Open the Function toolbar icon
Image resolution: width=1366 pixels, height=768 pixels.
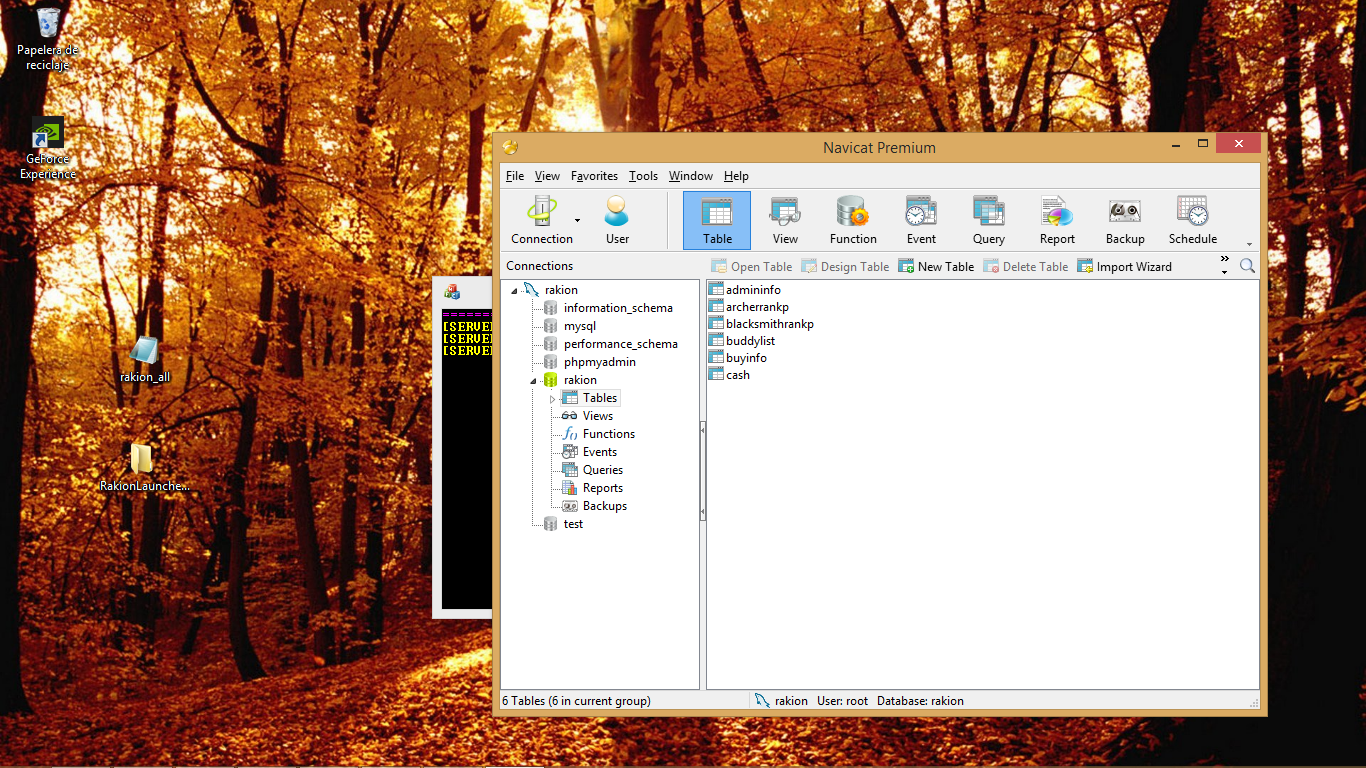[853, 220]
